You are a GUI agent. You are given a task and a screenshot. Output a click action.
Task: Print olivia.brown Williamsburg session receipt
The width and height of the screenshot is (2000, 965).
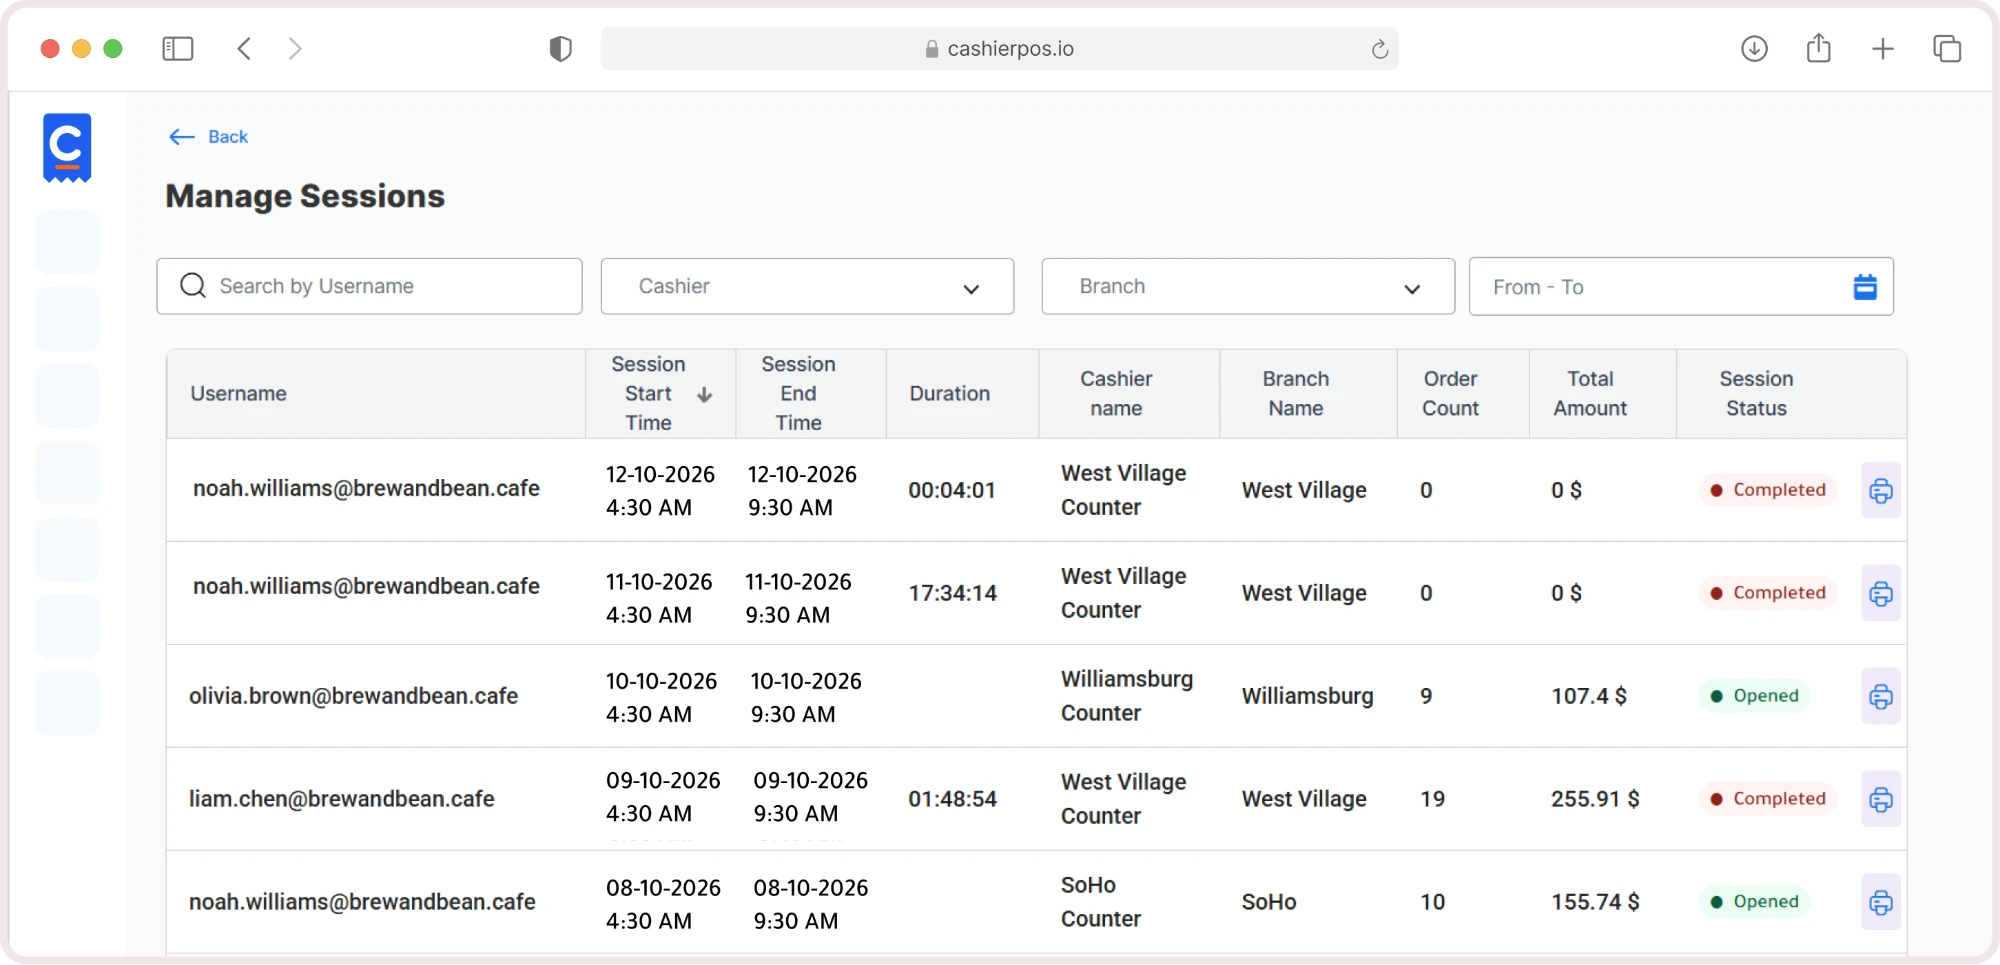pos(1880,696)
